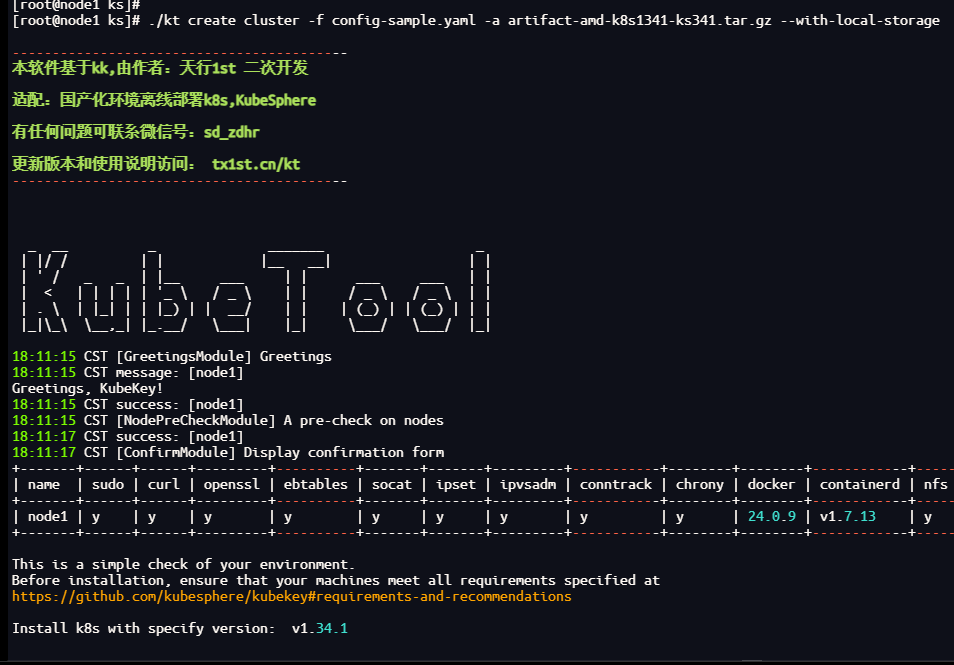Click the 'message: [node1]' log line
Viewport: 954px width, 665px height.
point(128,372)
